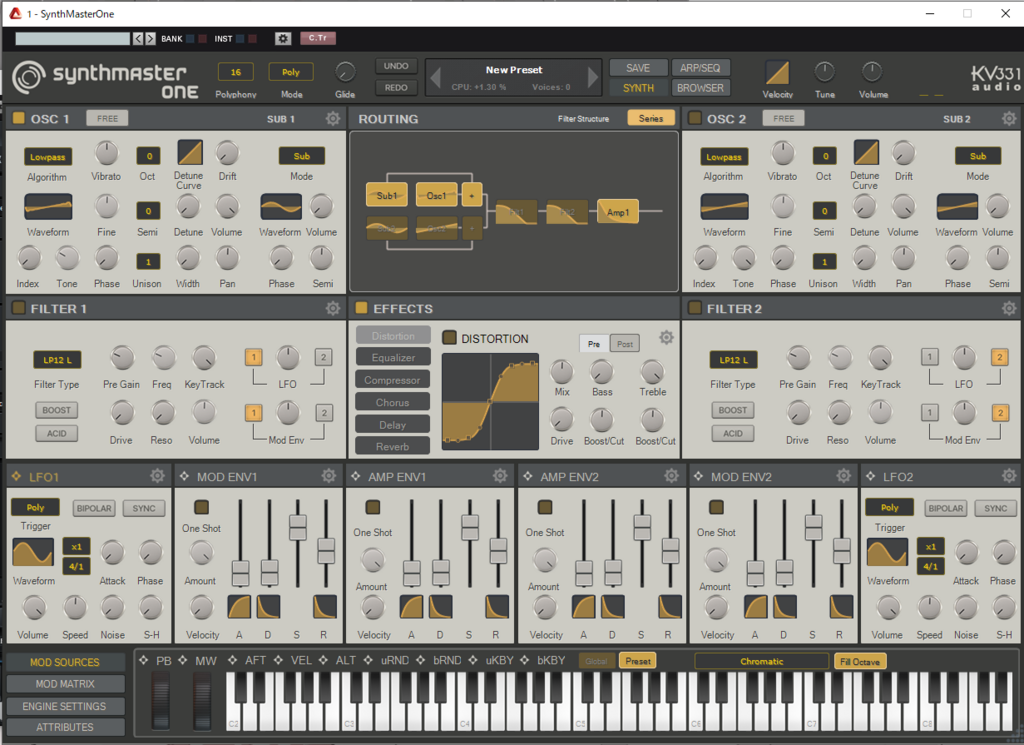This screenshot has height=745, width=1024.
Task: Click the LFO1 waveform shape
Action: 33,552
